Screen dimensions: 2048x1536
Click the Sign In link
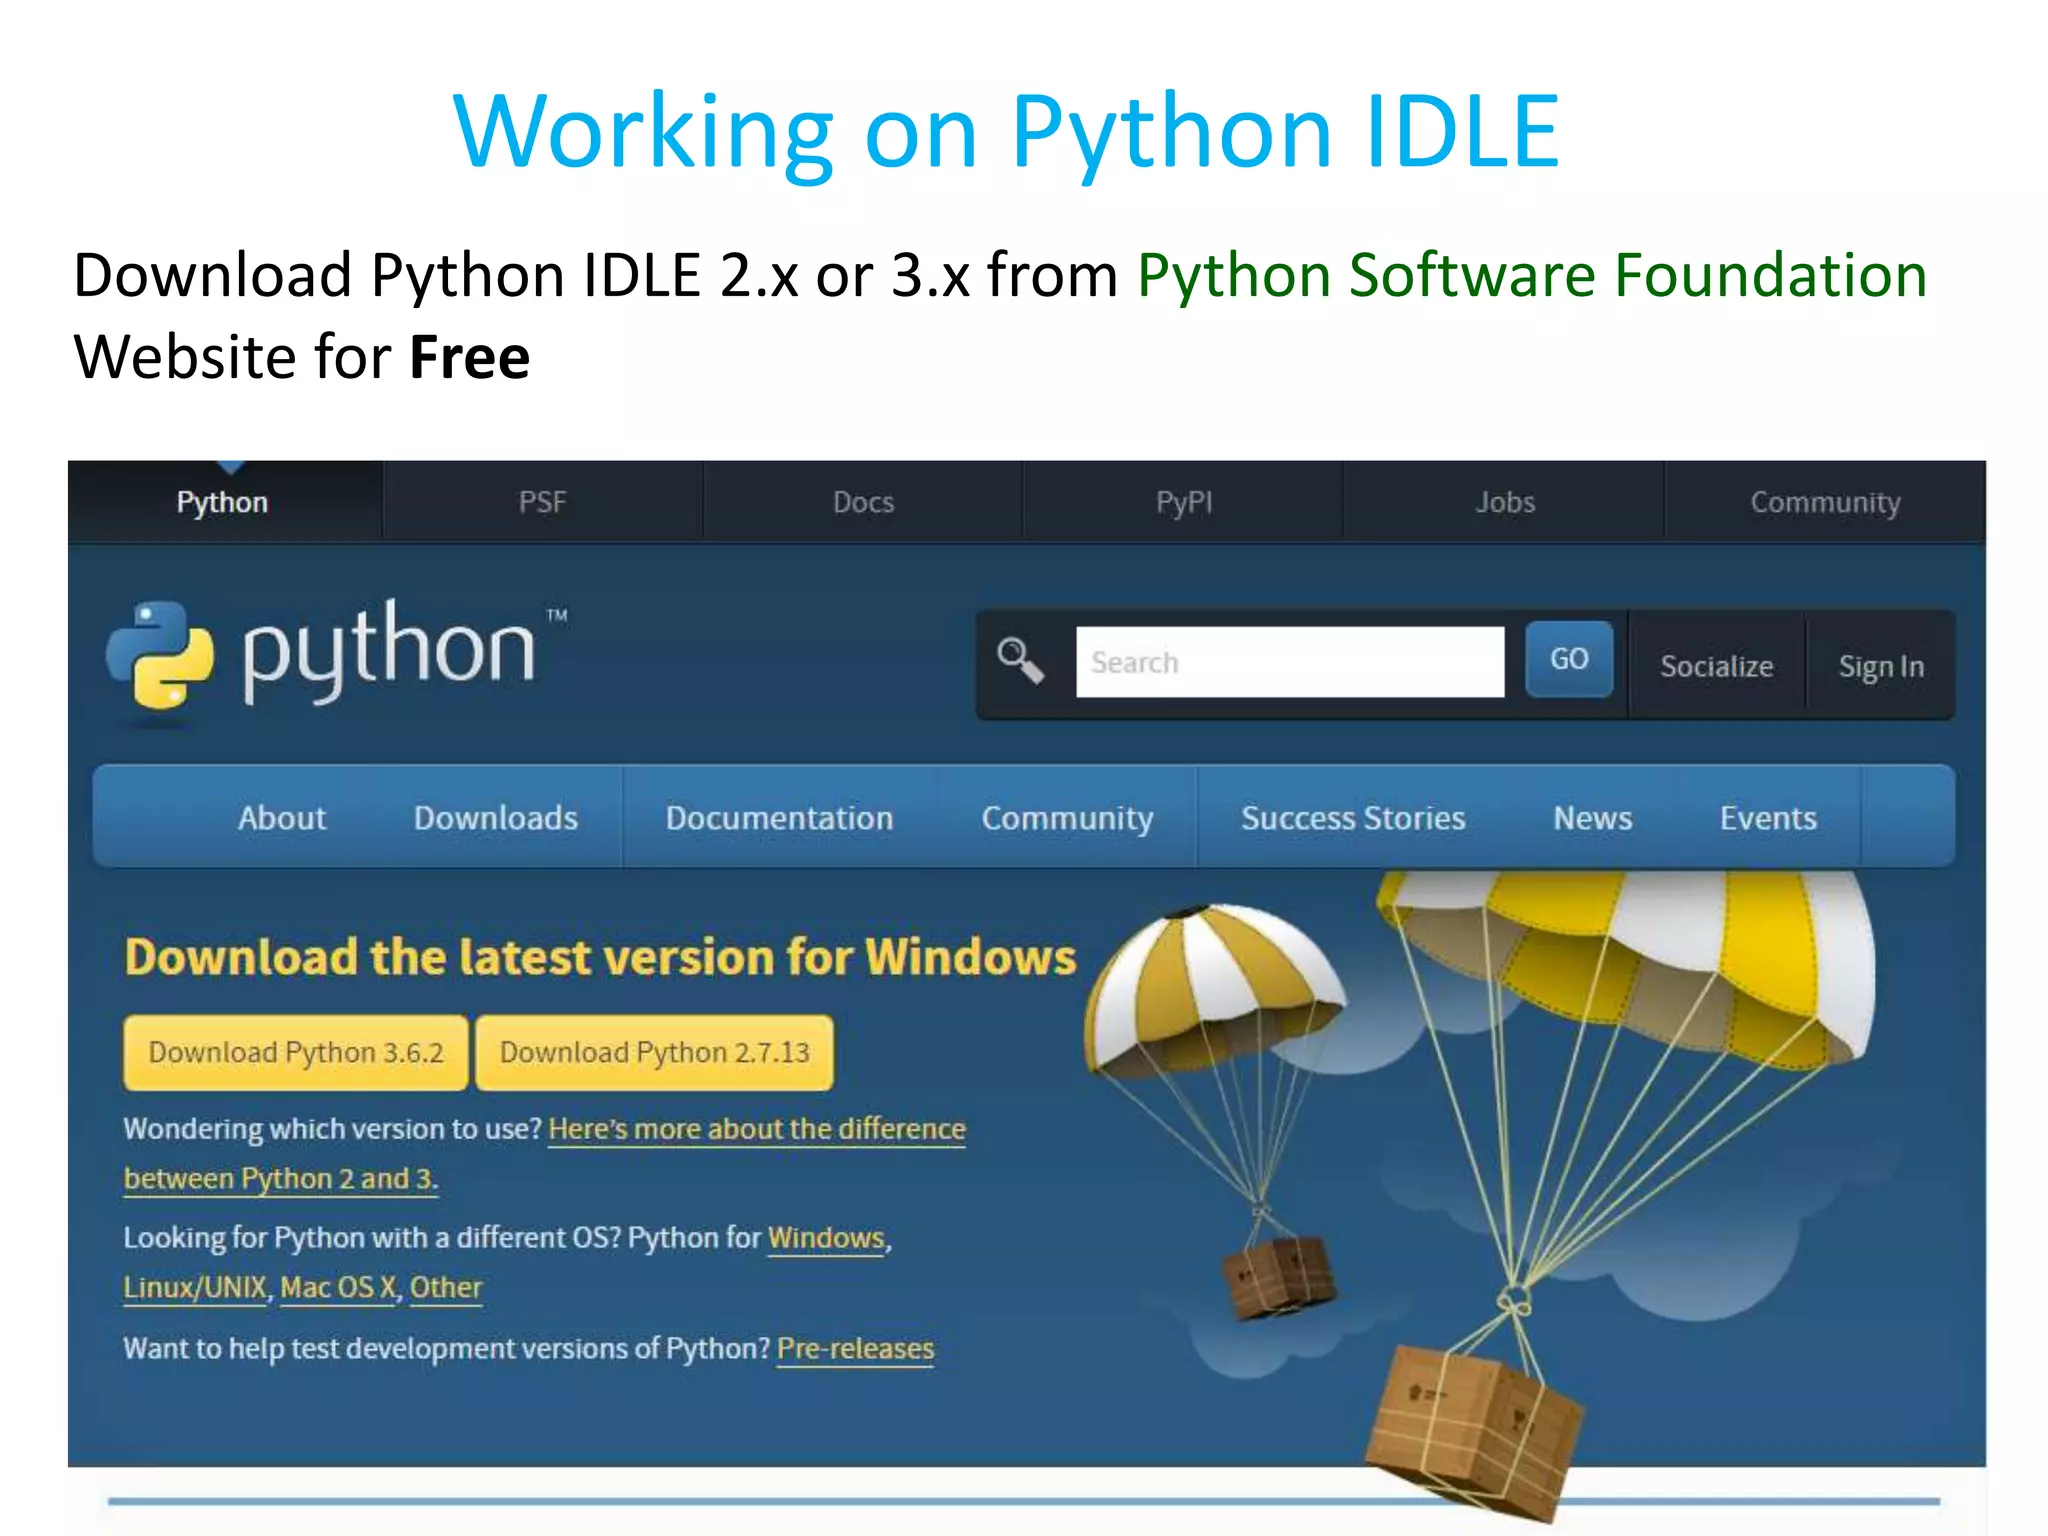tap(1881, 666)
